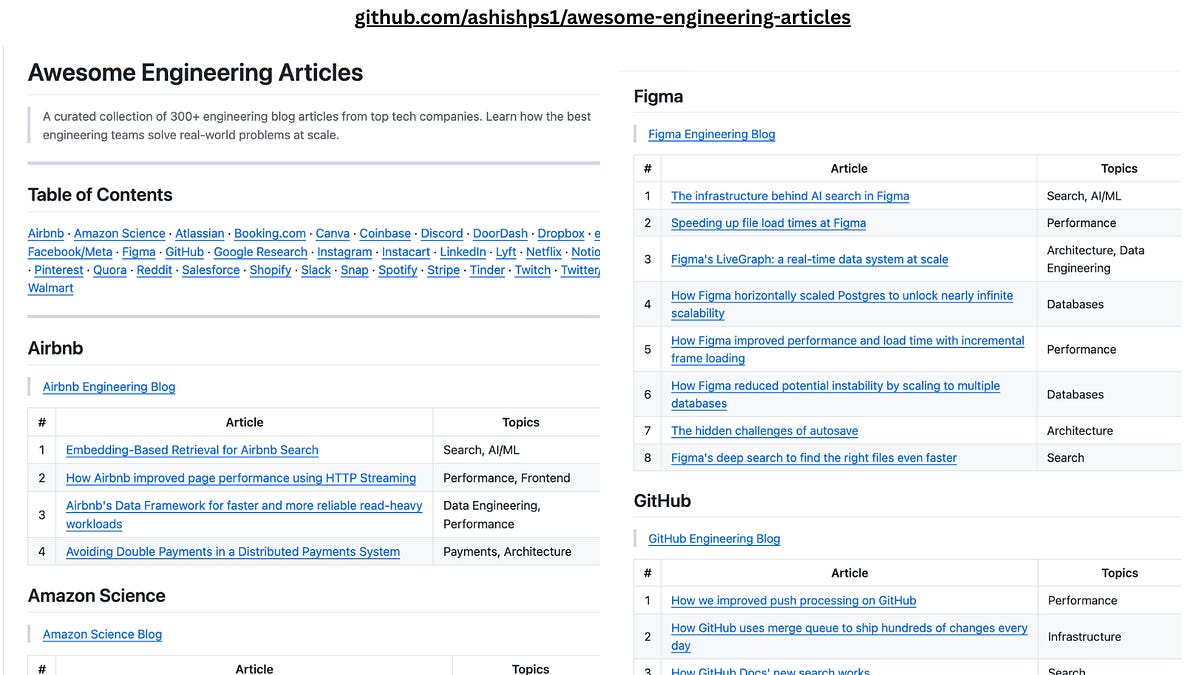Open Airbnb HTTP Streaming page performance article
This screenshot has height=675, width=1200.
241,478
